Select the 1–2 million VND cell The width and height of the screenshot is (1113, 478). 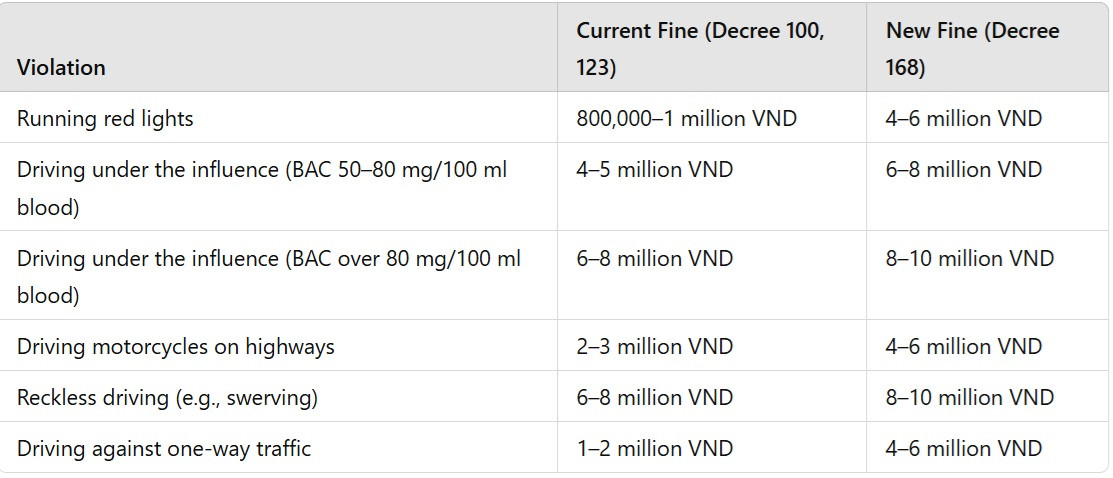(654, 449)
